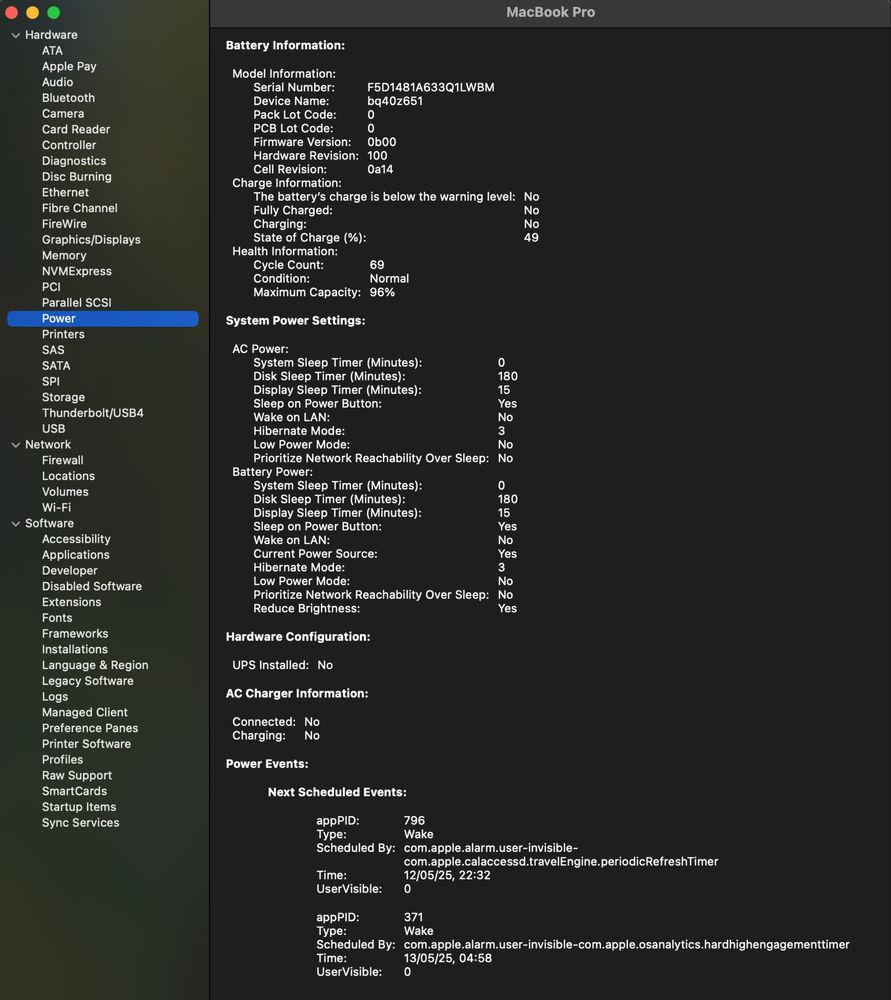891x1000 pixels.
Task: Select Fibre Channel entry
Action: pyautogui.click(x=80, y=208)
